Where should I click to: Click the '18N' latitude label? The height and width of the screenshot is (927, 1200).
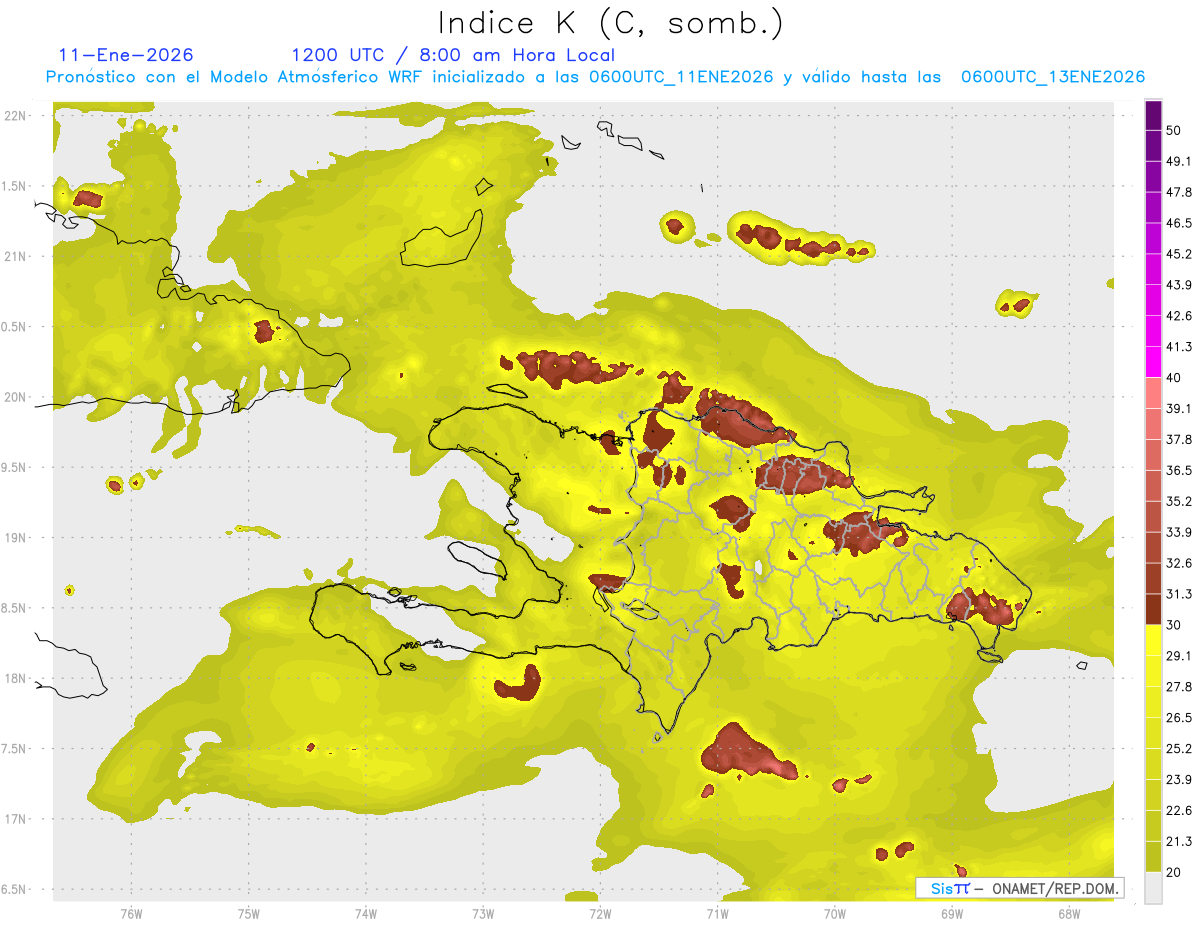point(15,678)
